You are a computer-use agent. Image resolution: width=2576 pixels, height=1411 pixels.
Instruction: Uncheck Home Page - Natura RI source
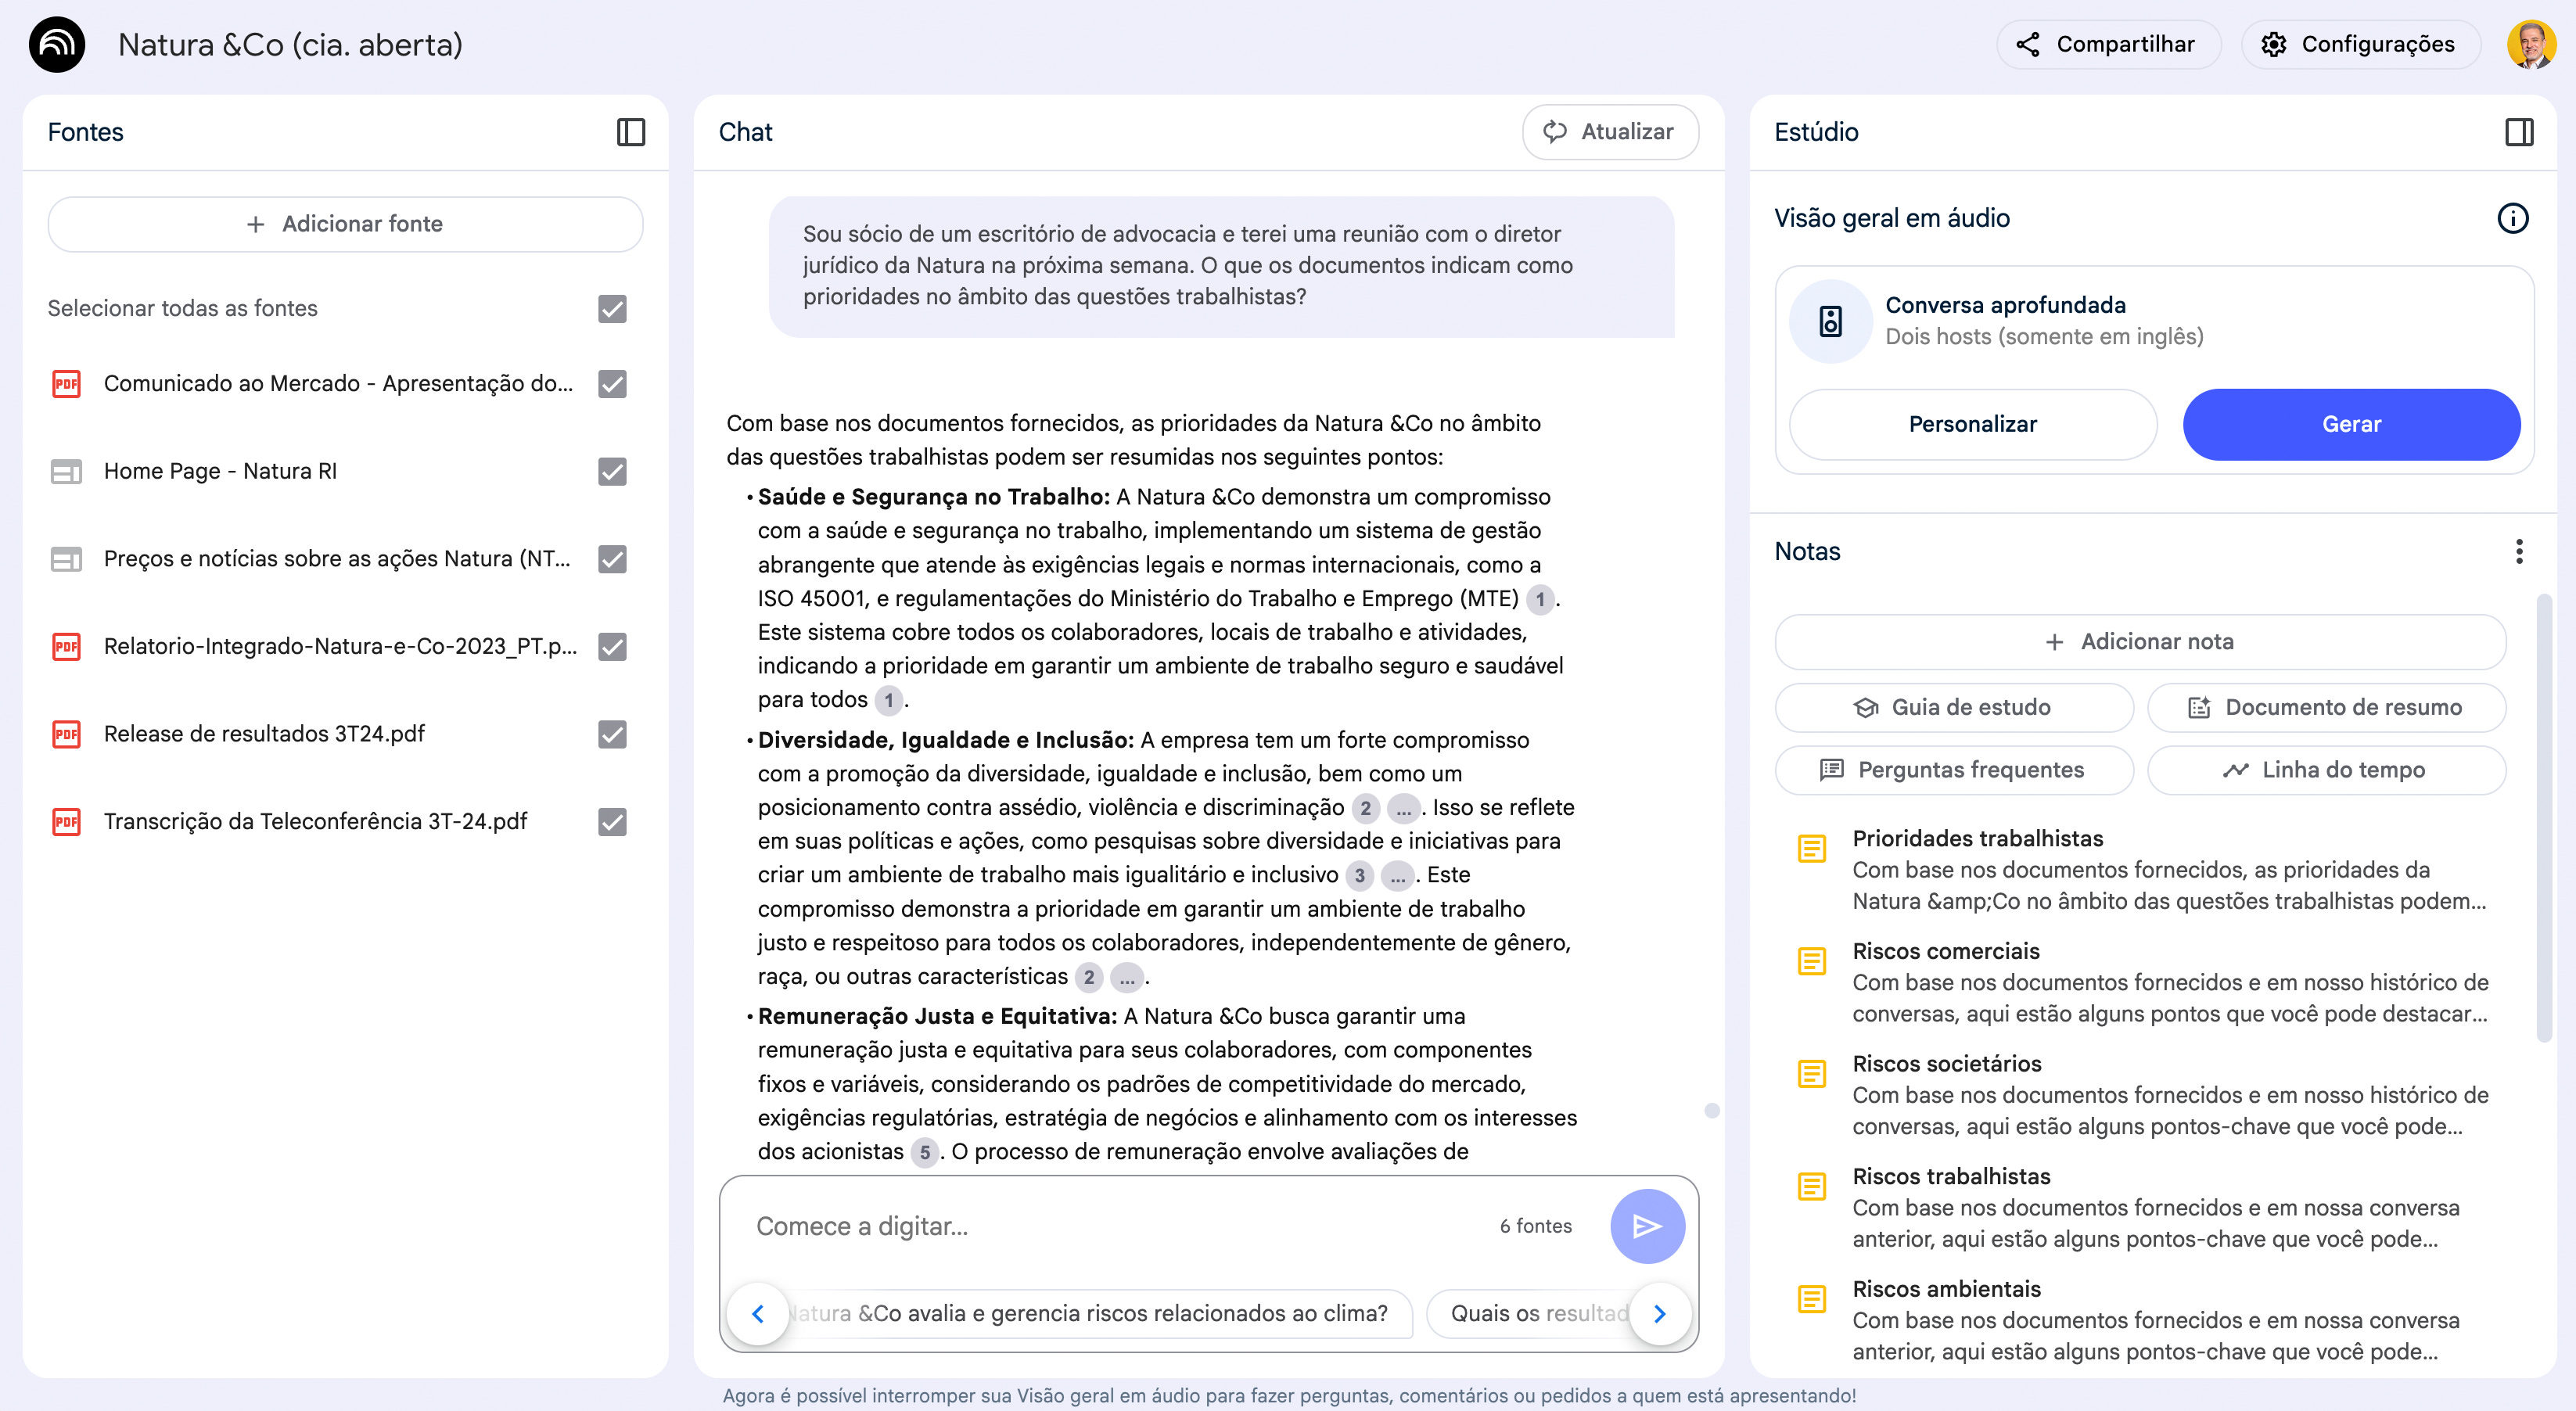612,471
